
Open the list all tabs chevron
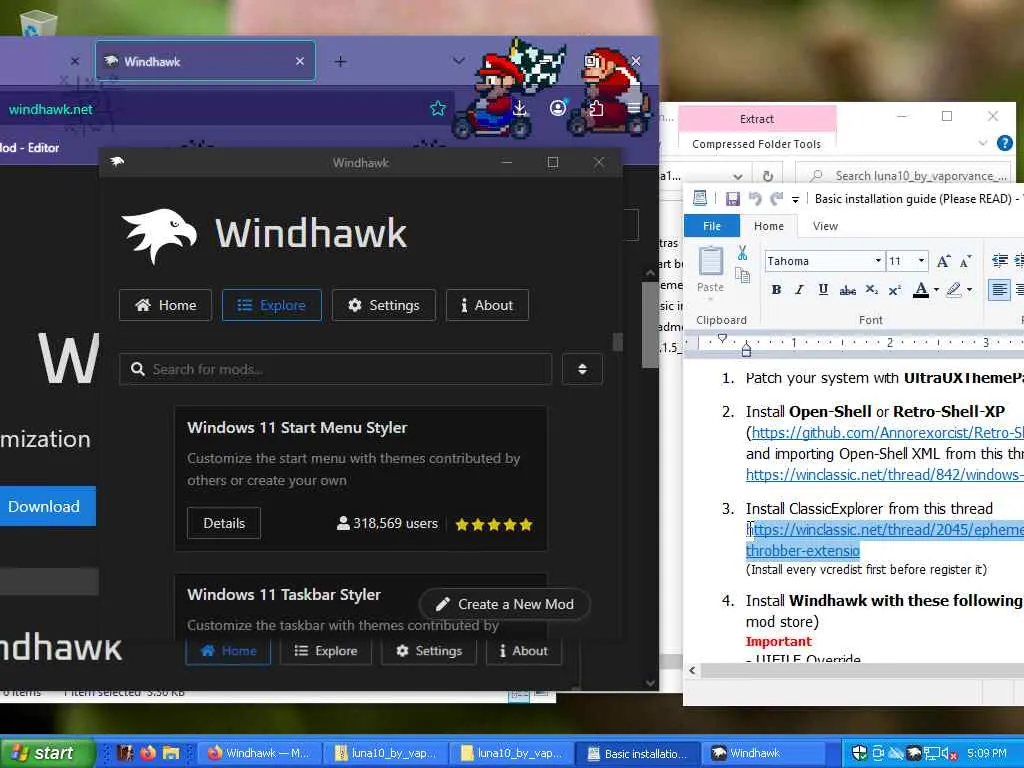click(x=458, y=61)
